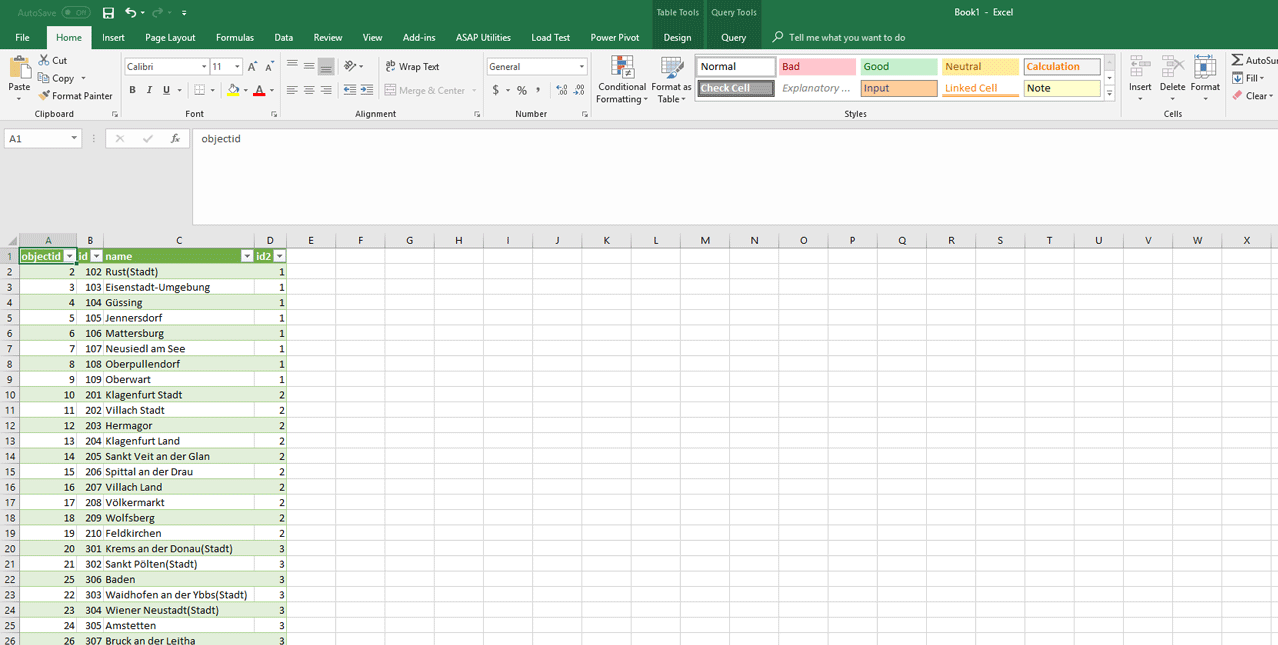Apply the Neutral cell style
Image resolution: width=1278 pixels, height=645 pixels.
(980, 66)
